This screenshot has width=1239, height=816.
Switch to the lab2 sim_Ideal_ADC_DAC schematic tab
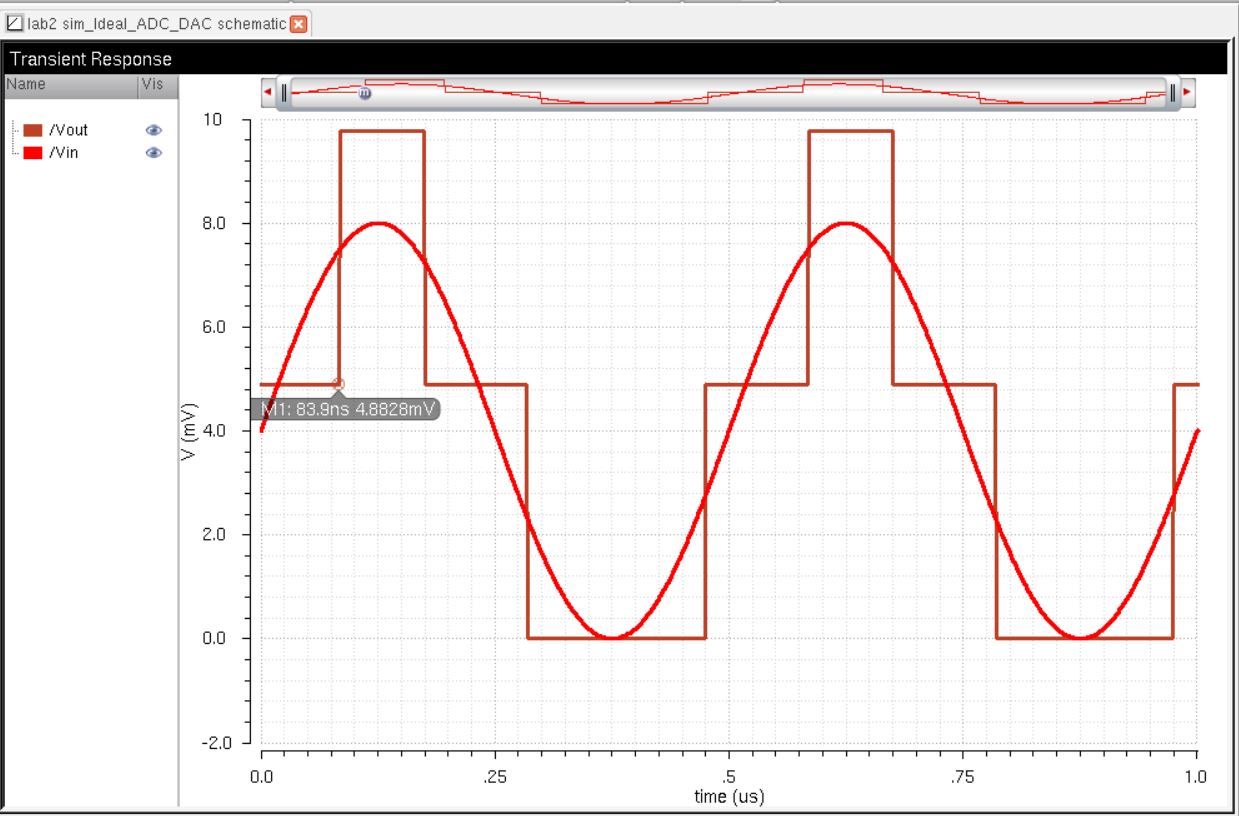157,24
